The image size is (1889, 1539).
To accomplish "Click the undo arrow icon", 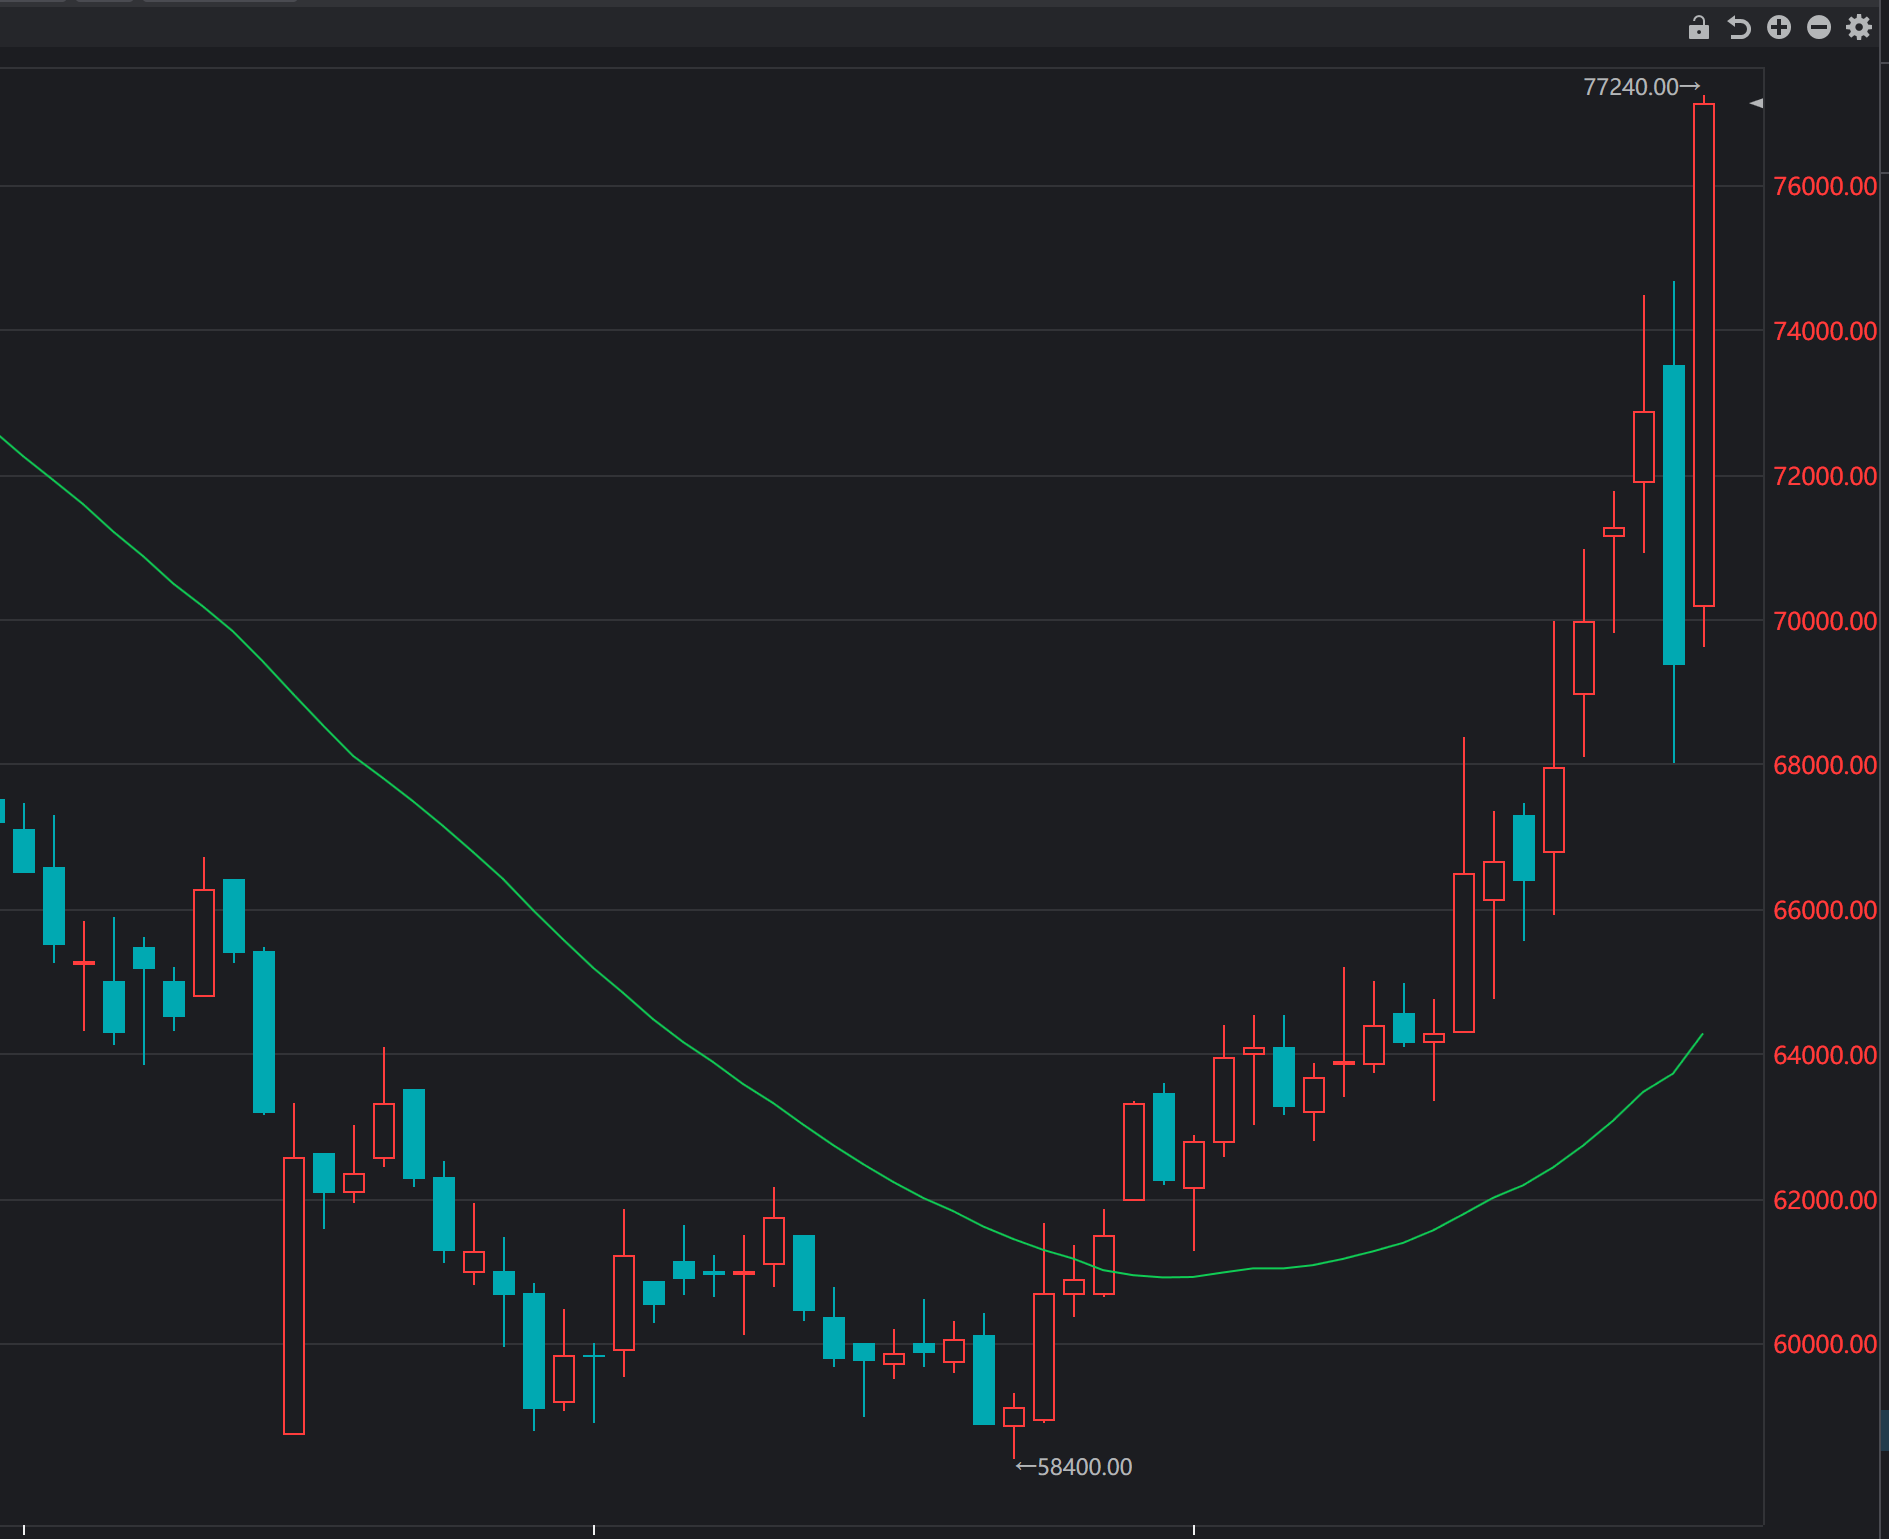I will point(1739,27).
